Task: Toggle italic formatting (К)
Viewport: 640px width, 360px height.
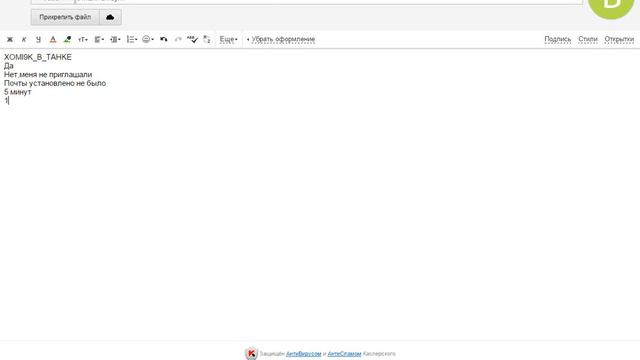Action: [24, 40]
